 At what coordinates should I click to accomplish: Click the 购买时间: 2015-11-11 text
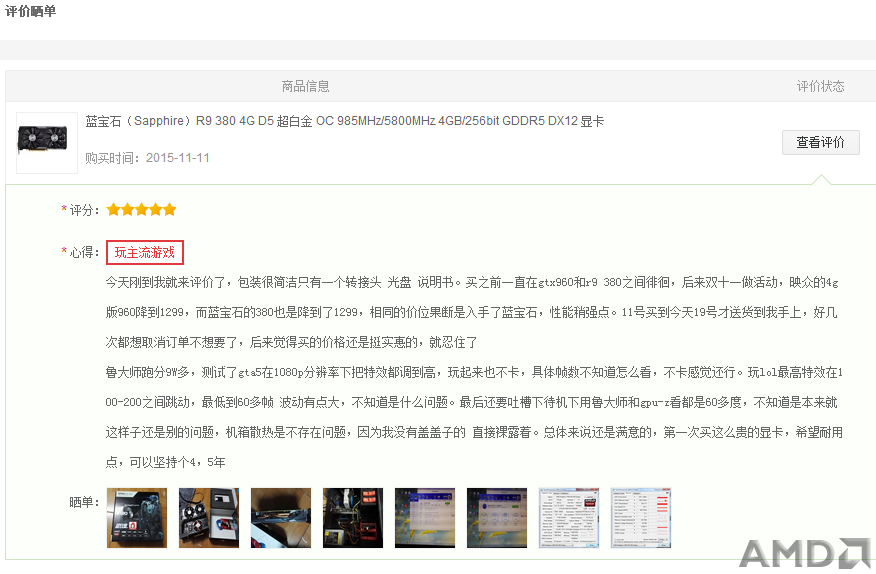[x=147, y=158]
